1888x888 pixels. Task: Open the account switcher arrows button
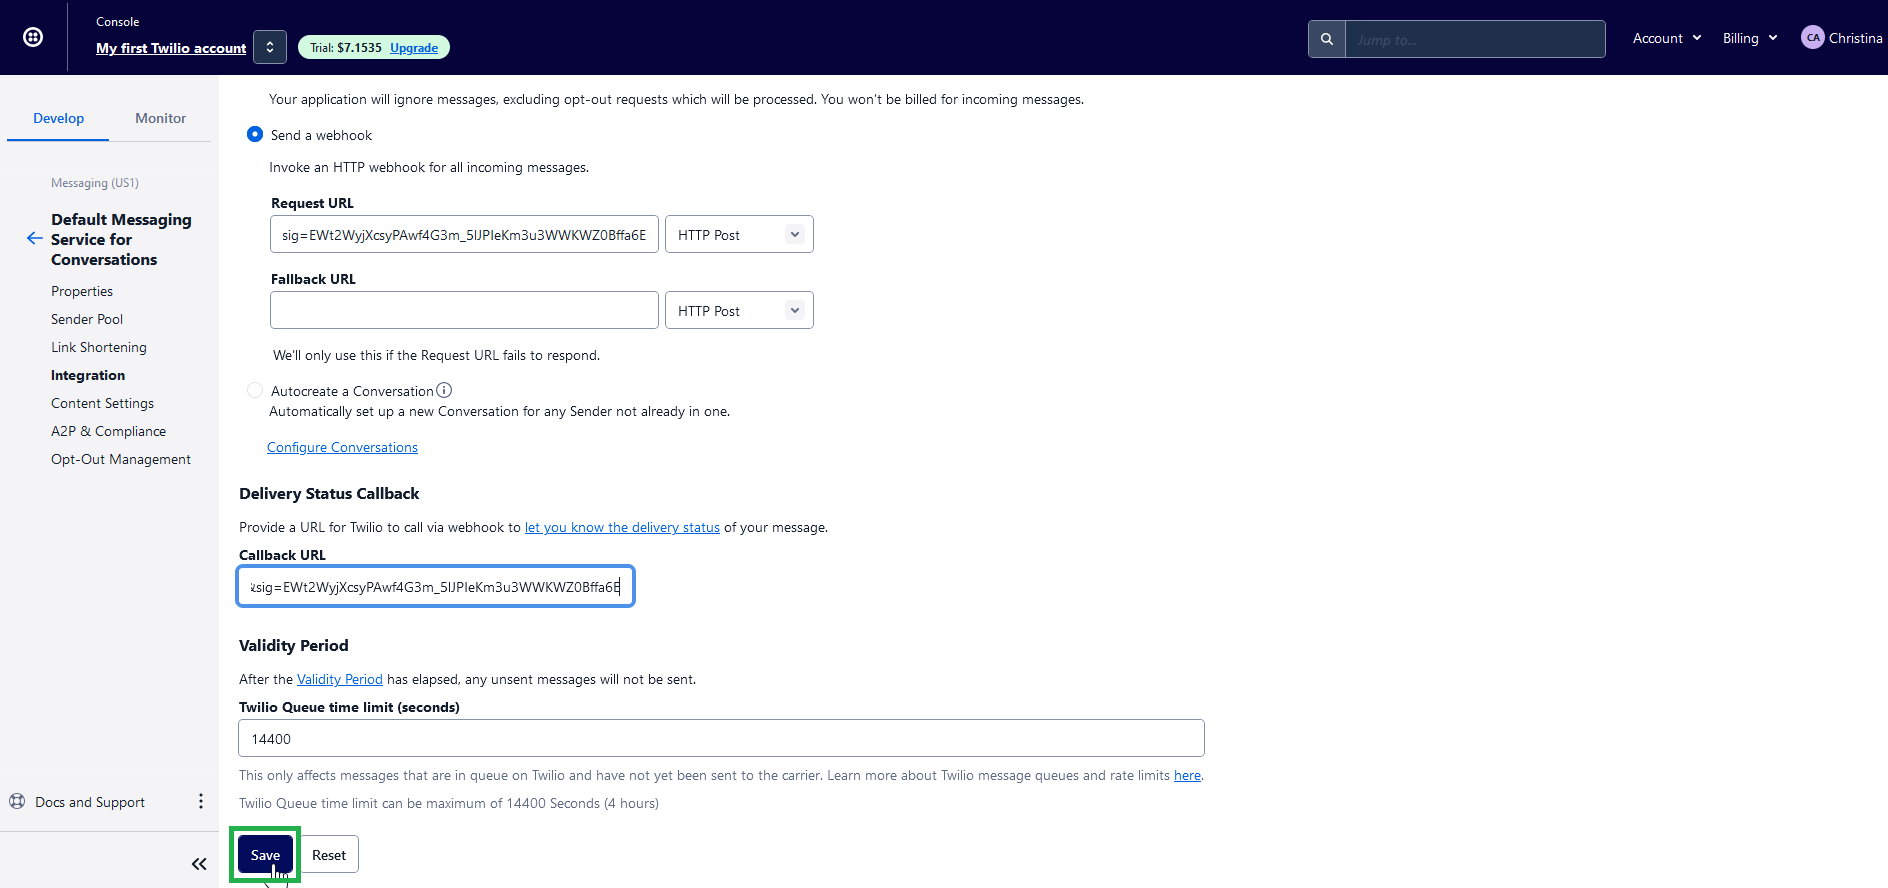[270, 47]
